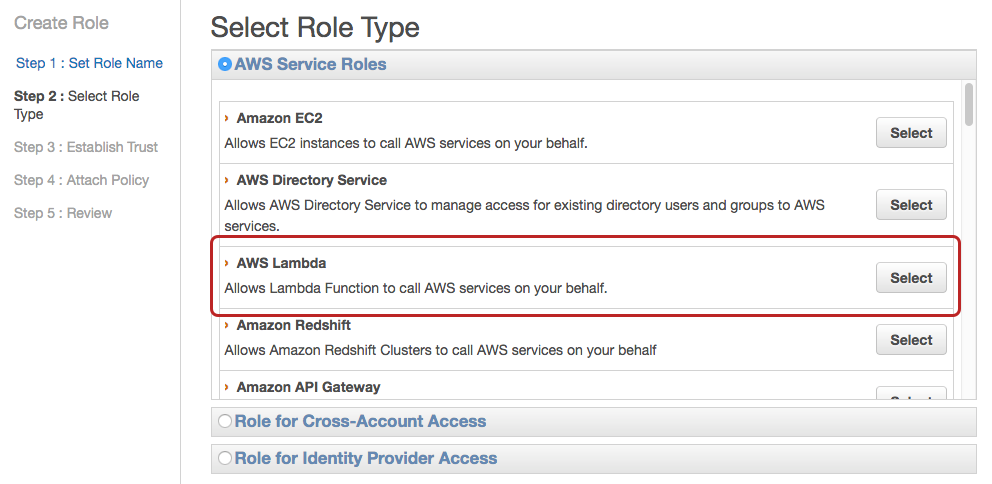The image size is (992, 484).
Task: Click the role list scrollbar thumb
Action: pyautogui.click(x=969, y=105)
